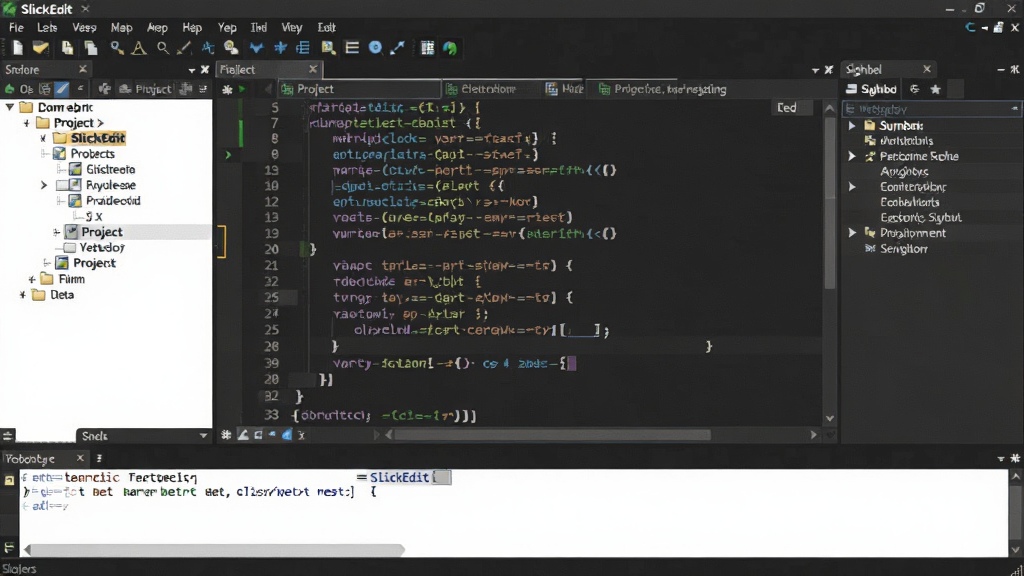Open the filter dropdown in the Symbol panel
The width and height of the screenshot is (1024, 576).
(1014, 109)
